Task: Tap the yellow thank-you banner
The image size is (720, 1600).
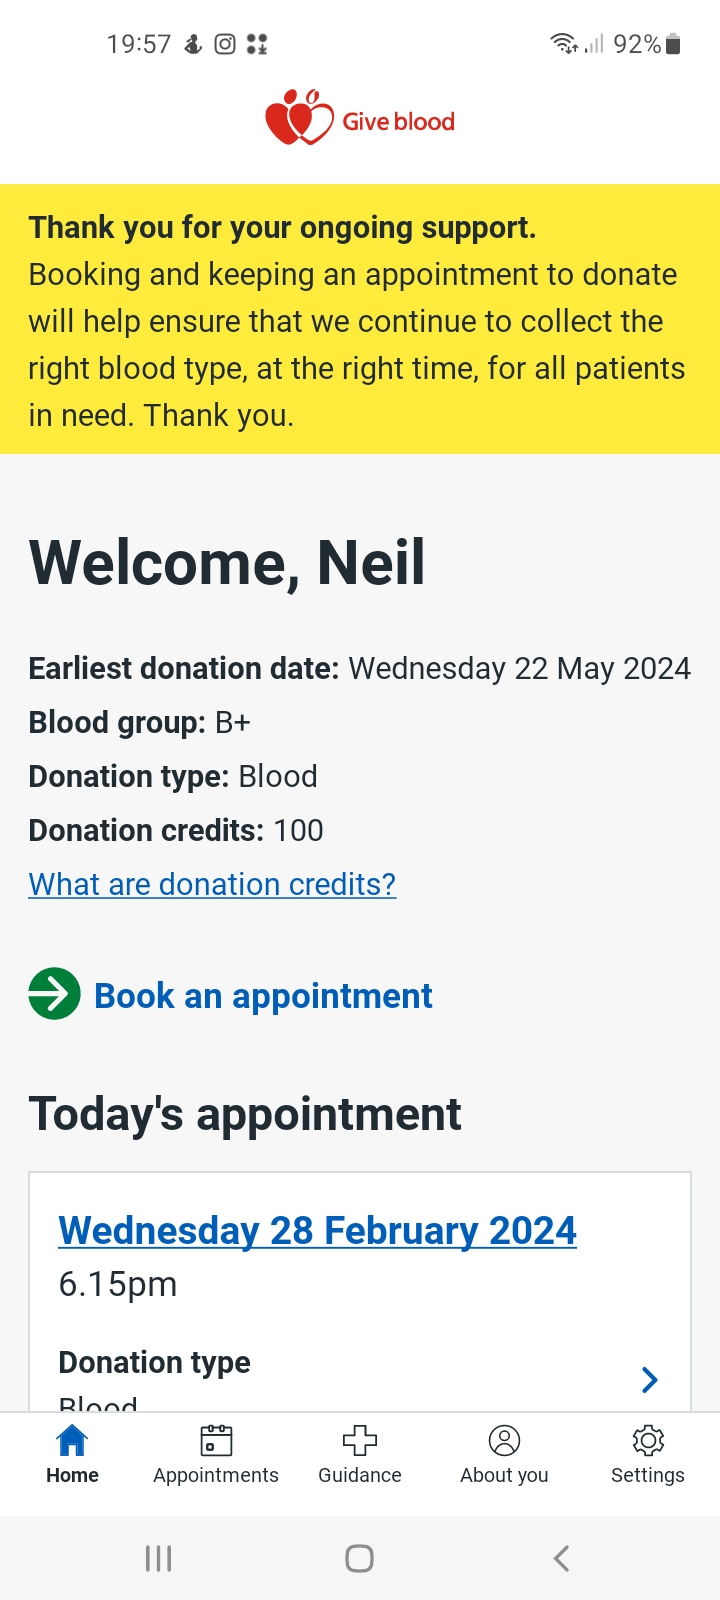Action: [x=360, y=319]
